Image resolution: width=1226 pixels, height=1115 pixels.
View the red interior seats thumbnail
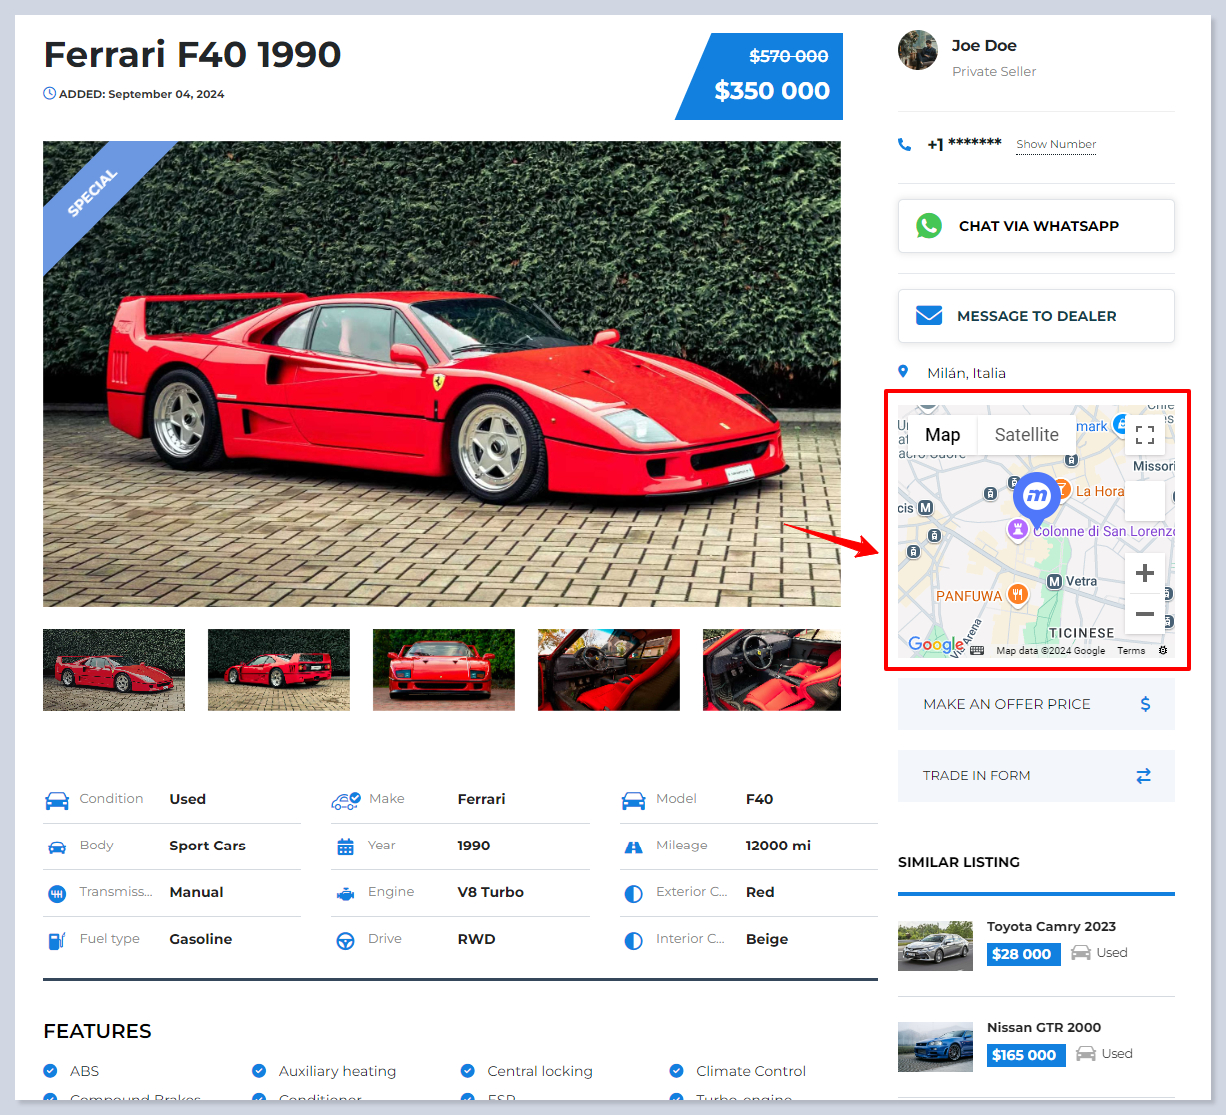tap(771, 670)
